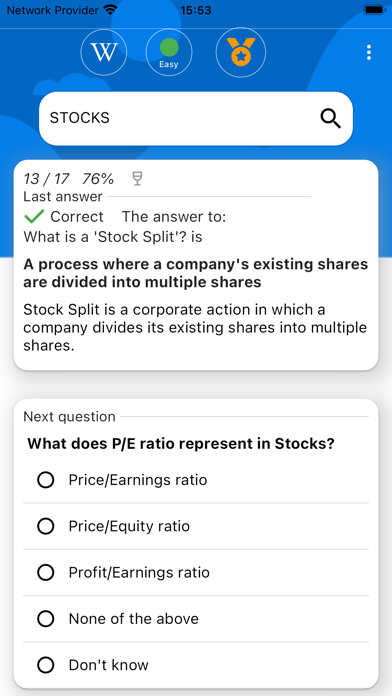The image size is (392, 696).
Task: Choose the None of the above option
Action: (x=196, y=619)
